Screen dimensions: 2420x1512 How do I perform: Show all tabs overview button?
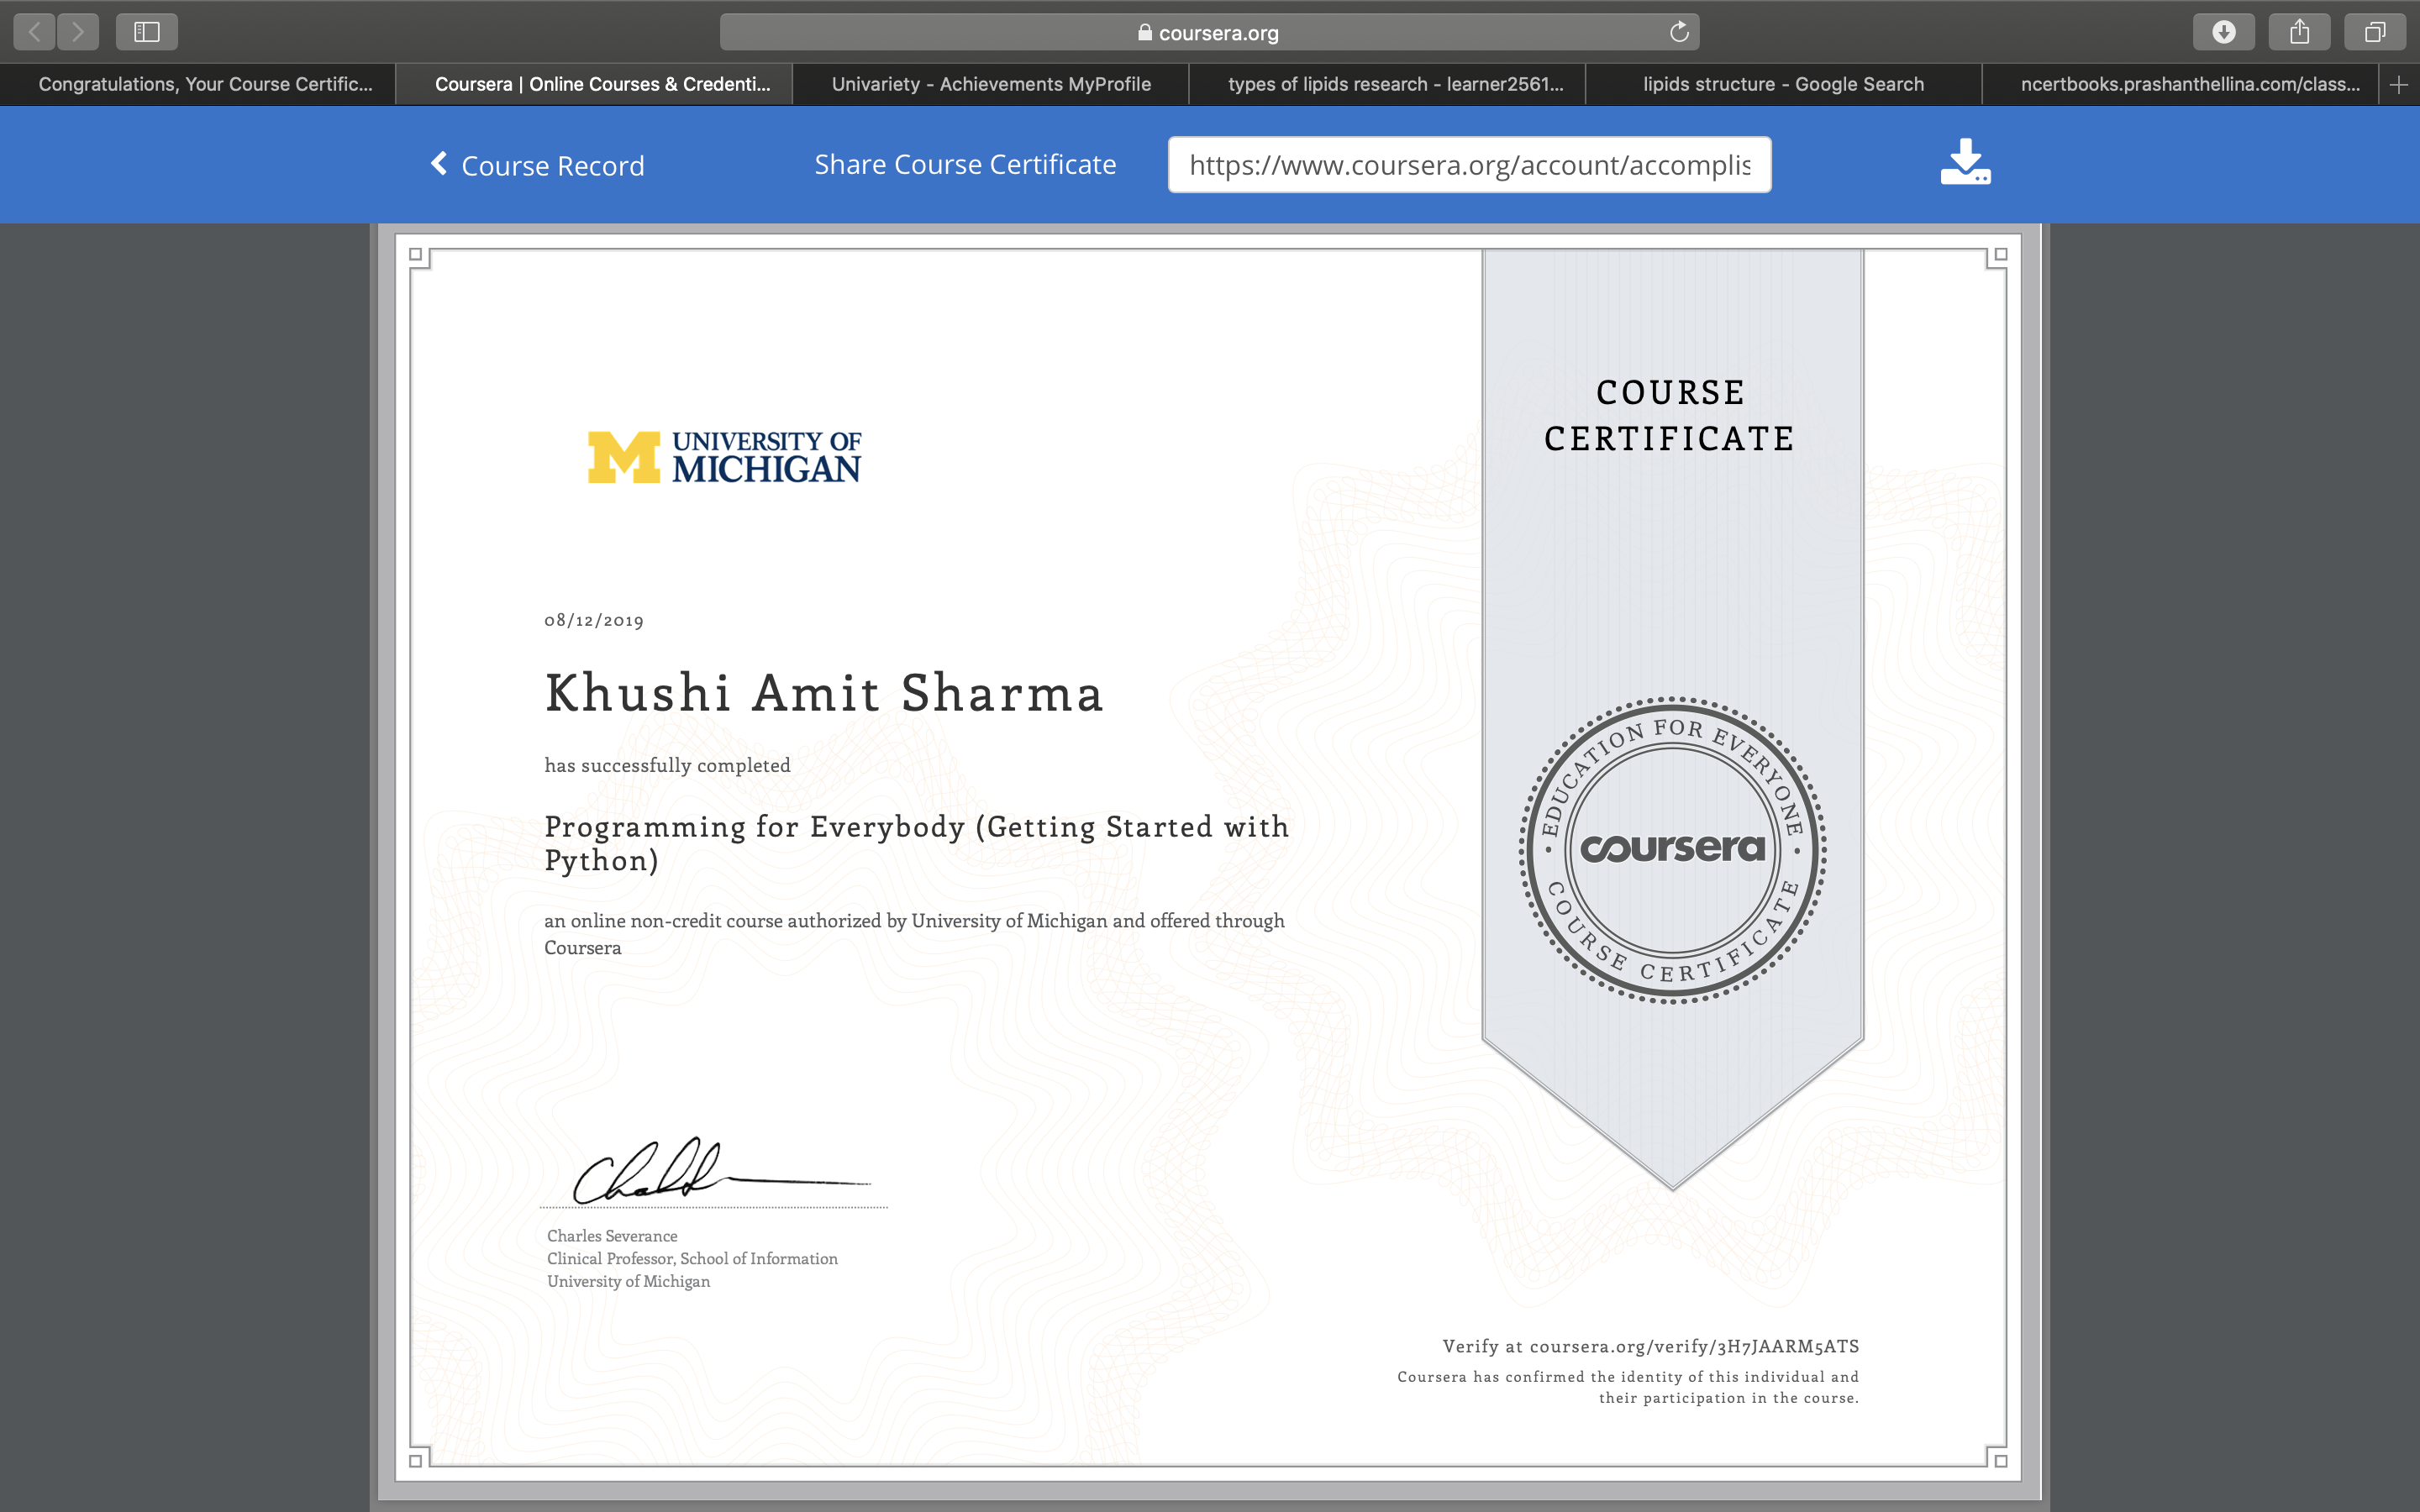click(x=2375, y=32)
